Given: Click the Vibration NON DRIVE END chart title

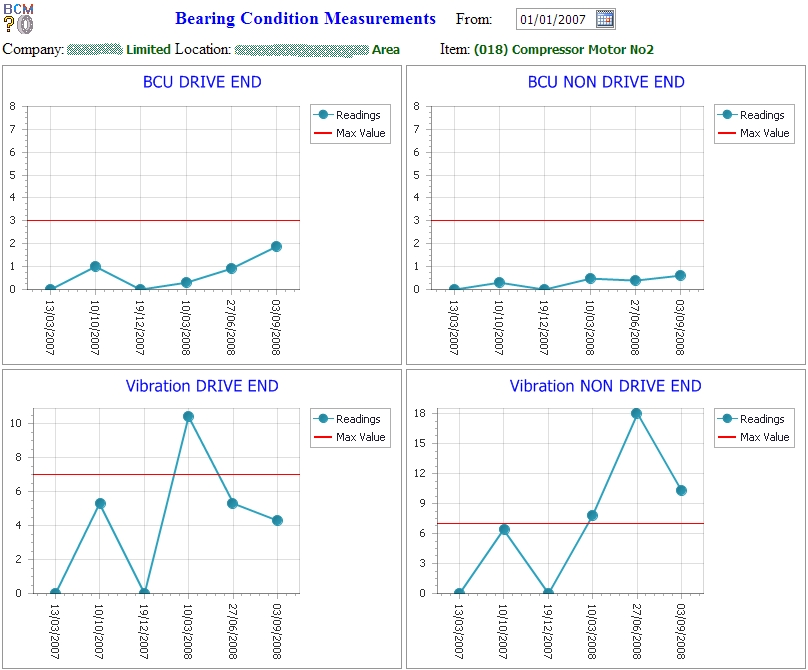Looking at the screenshot, I should 605,386.
